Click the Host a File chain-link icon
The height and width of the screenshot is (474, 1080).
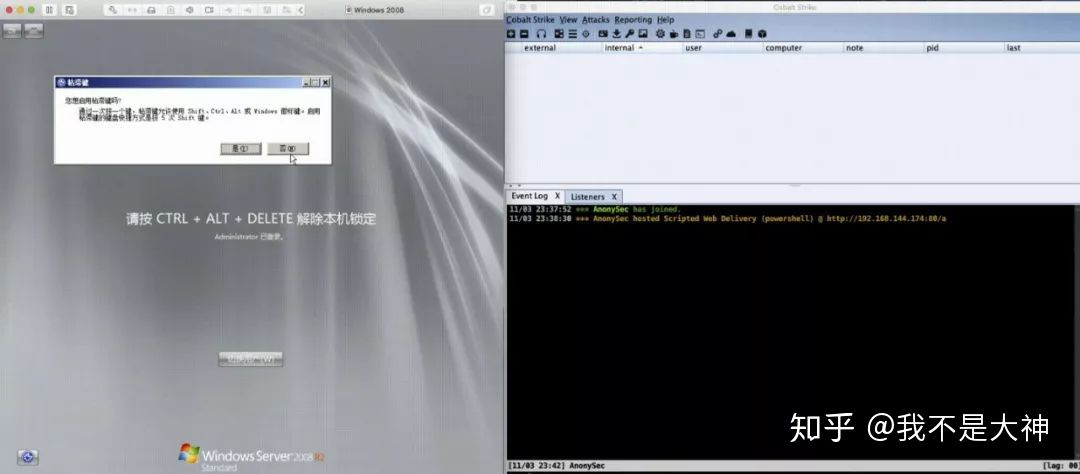(x=718, y=34)
